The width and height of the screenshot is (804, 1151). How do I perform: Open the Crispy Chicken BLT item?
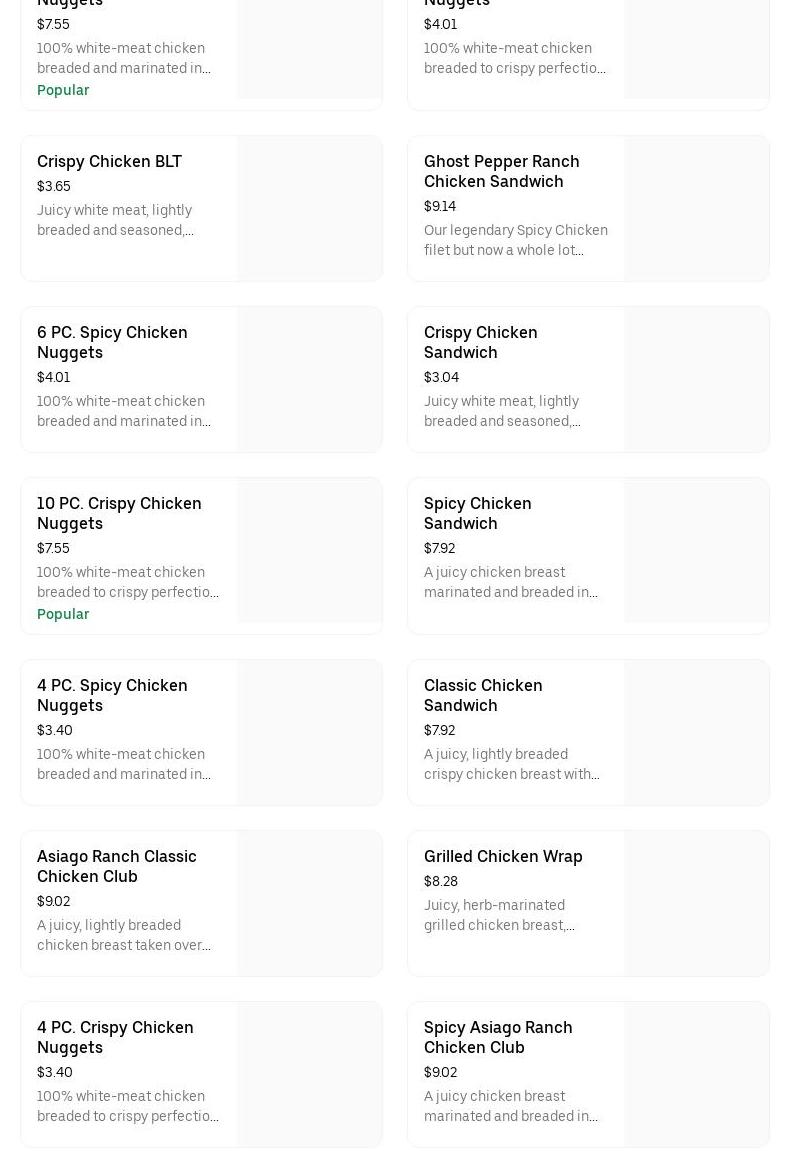[109, 161]
